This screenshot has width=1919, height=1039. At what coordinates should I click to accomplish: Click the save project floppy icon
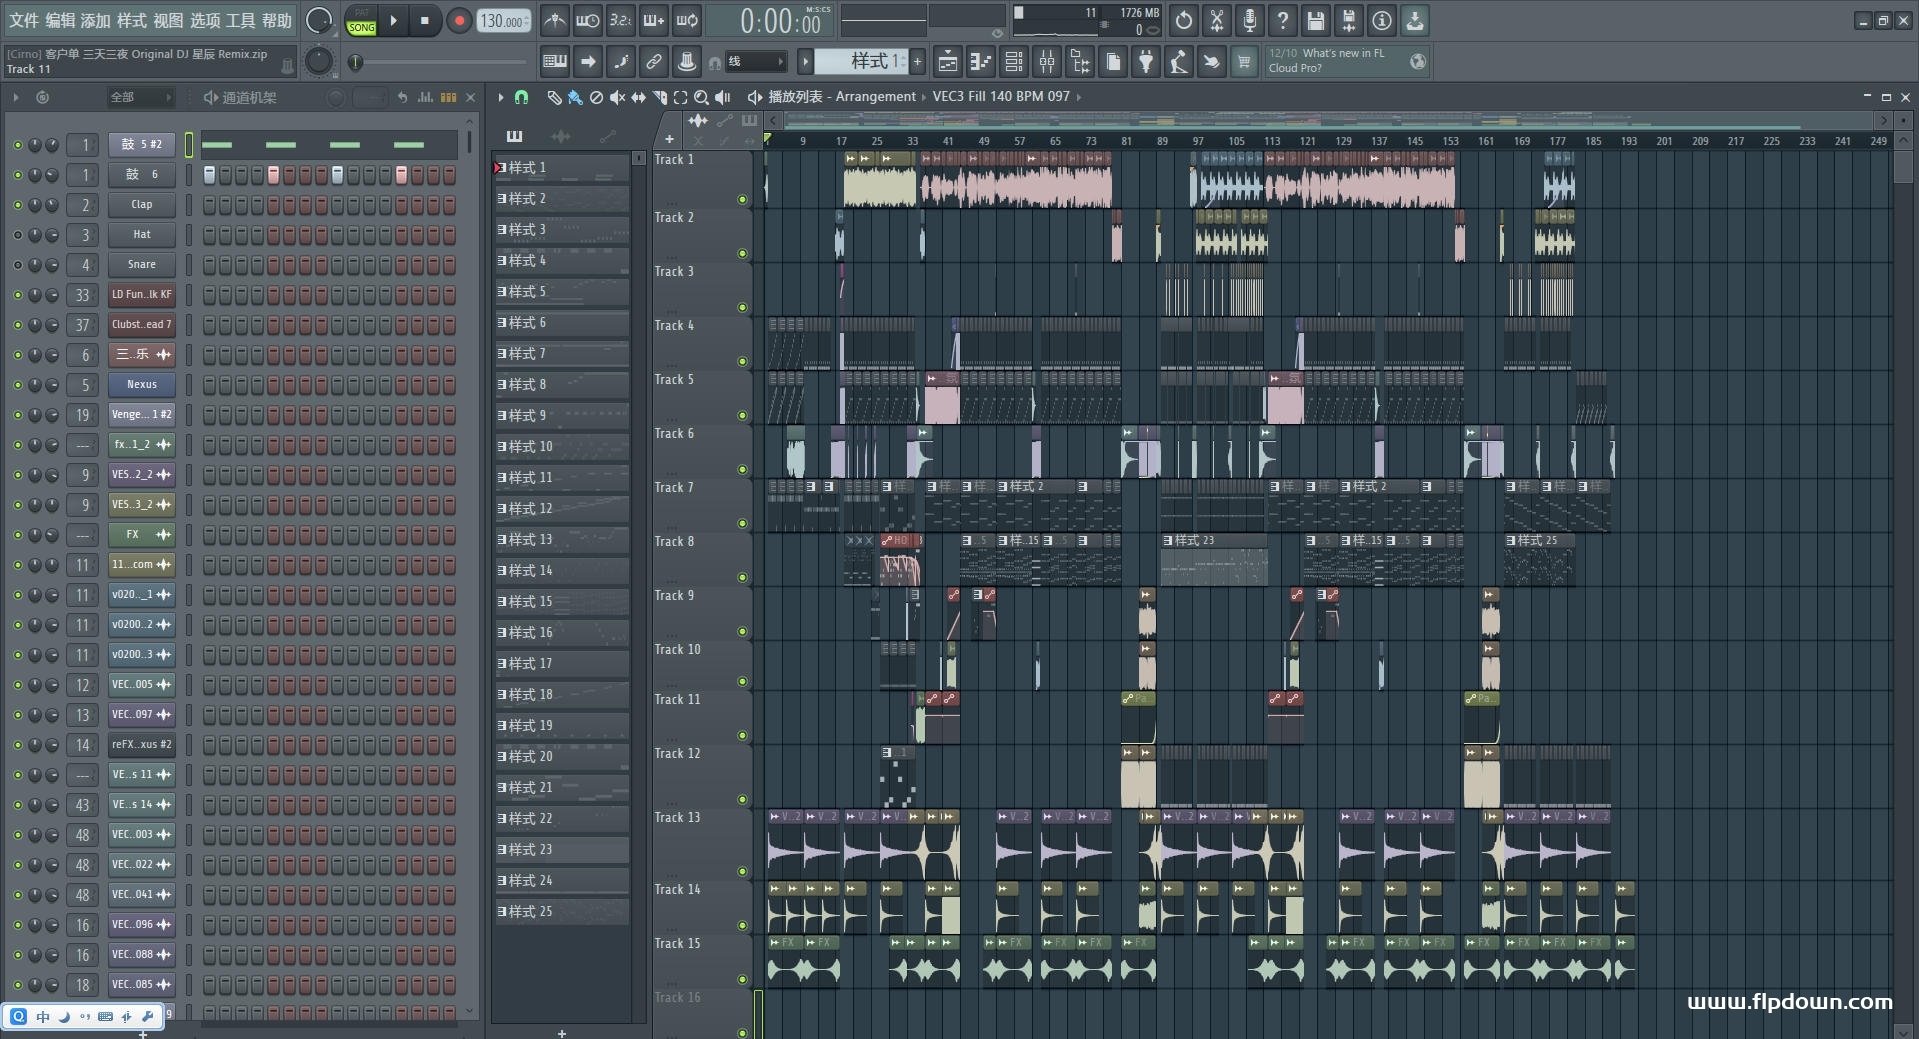(x=1316, y=20)
